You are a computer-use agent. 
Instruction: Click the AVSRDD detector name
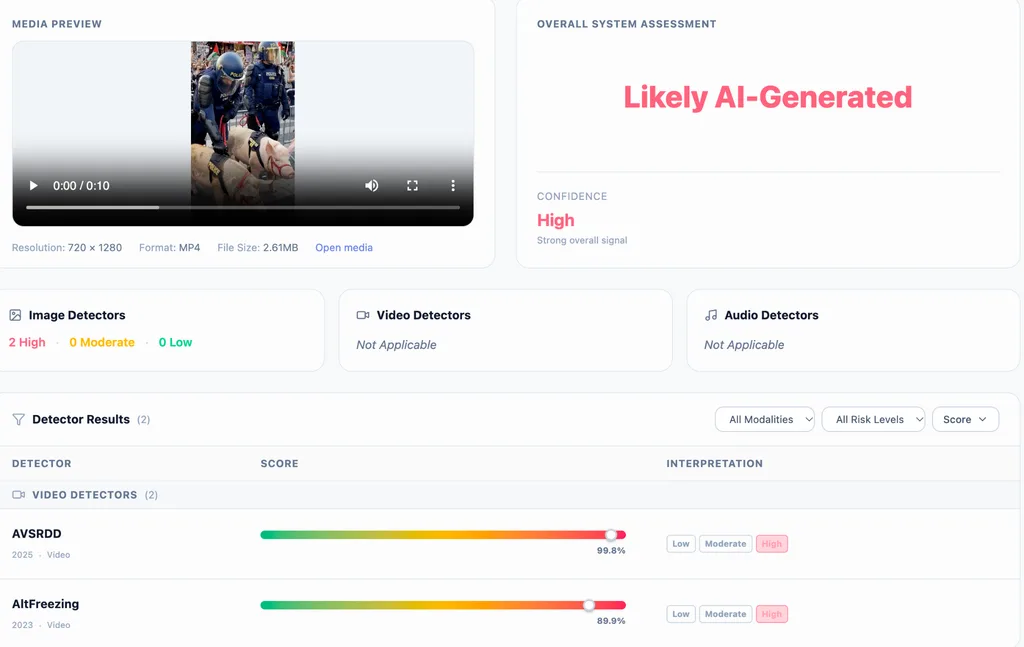pos(37,534)
